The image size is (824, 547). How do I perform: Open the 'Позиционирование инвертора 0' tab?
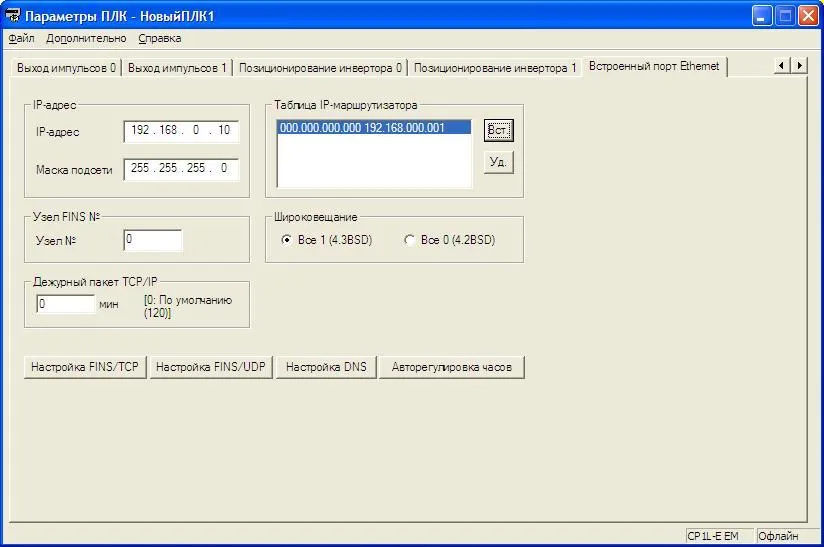[321, 68]
